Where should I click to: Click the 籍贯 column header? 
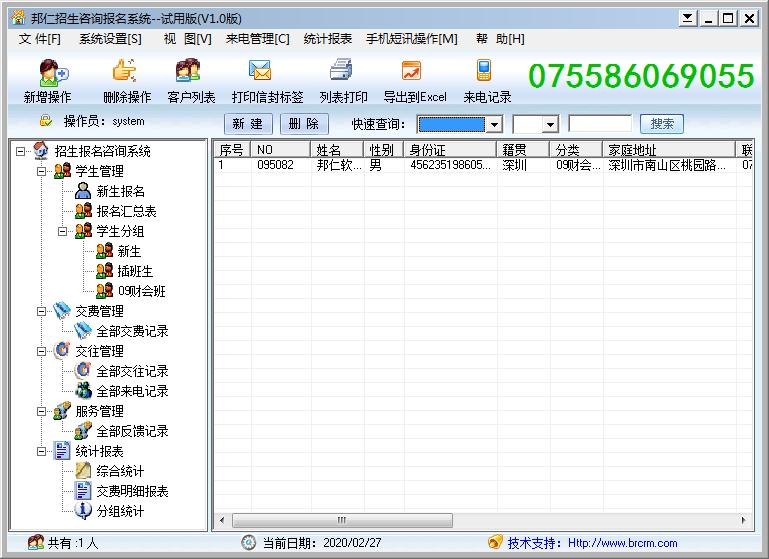click(523, 150)
